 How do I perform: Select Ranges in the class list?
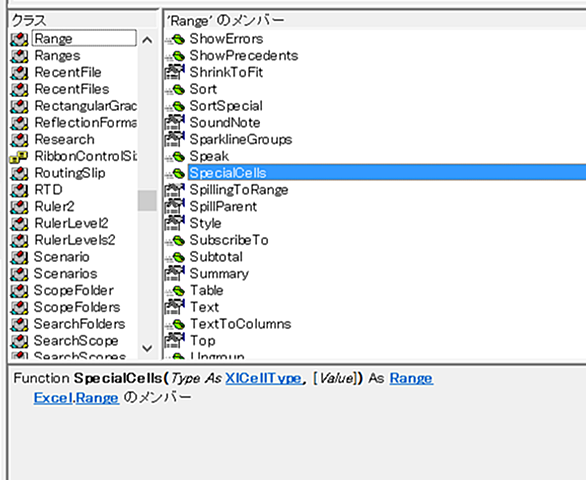[57, 56]
